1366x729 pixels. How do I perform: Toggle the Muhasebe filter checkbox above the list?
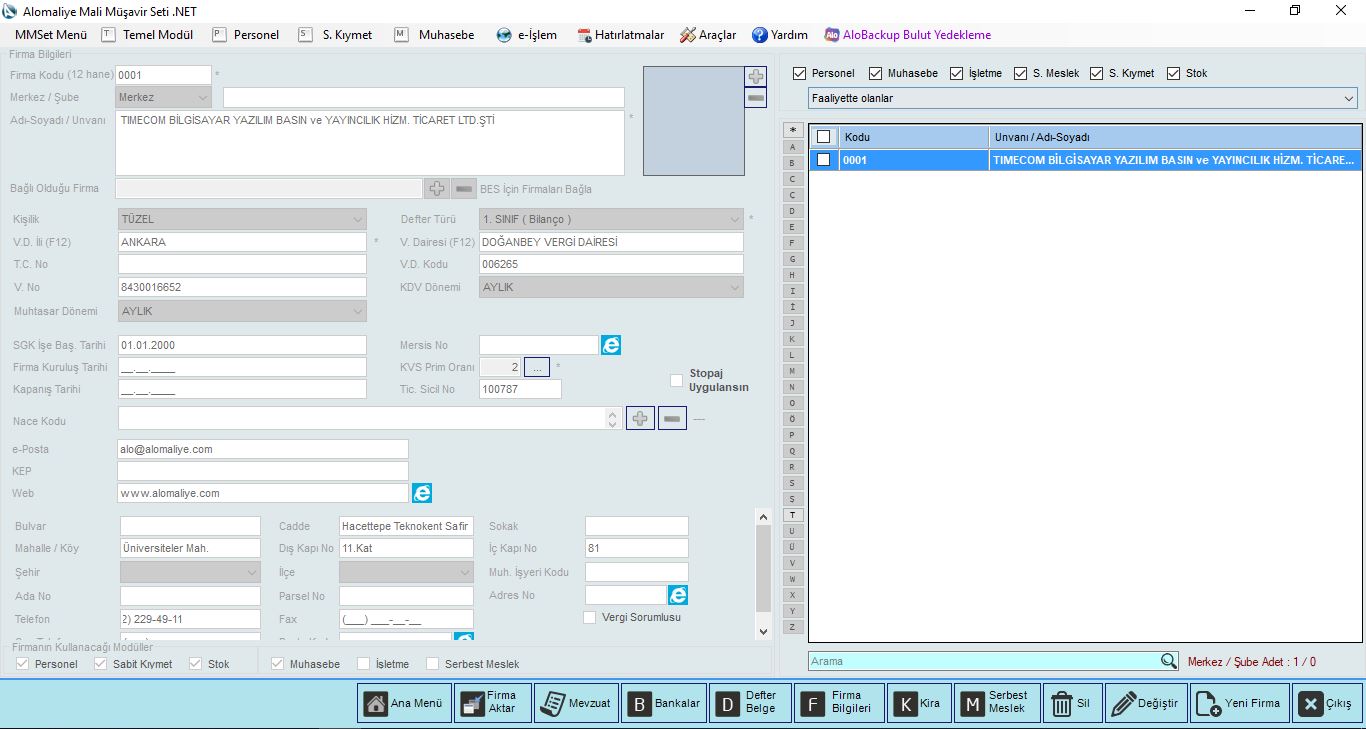pos(875,73)
